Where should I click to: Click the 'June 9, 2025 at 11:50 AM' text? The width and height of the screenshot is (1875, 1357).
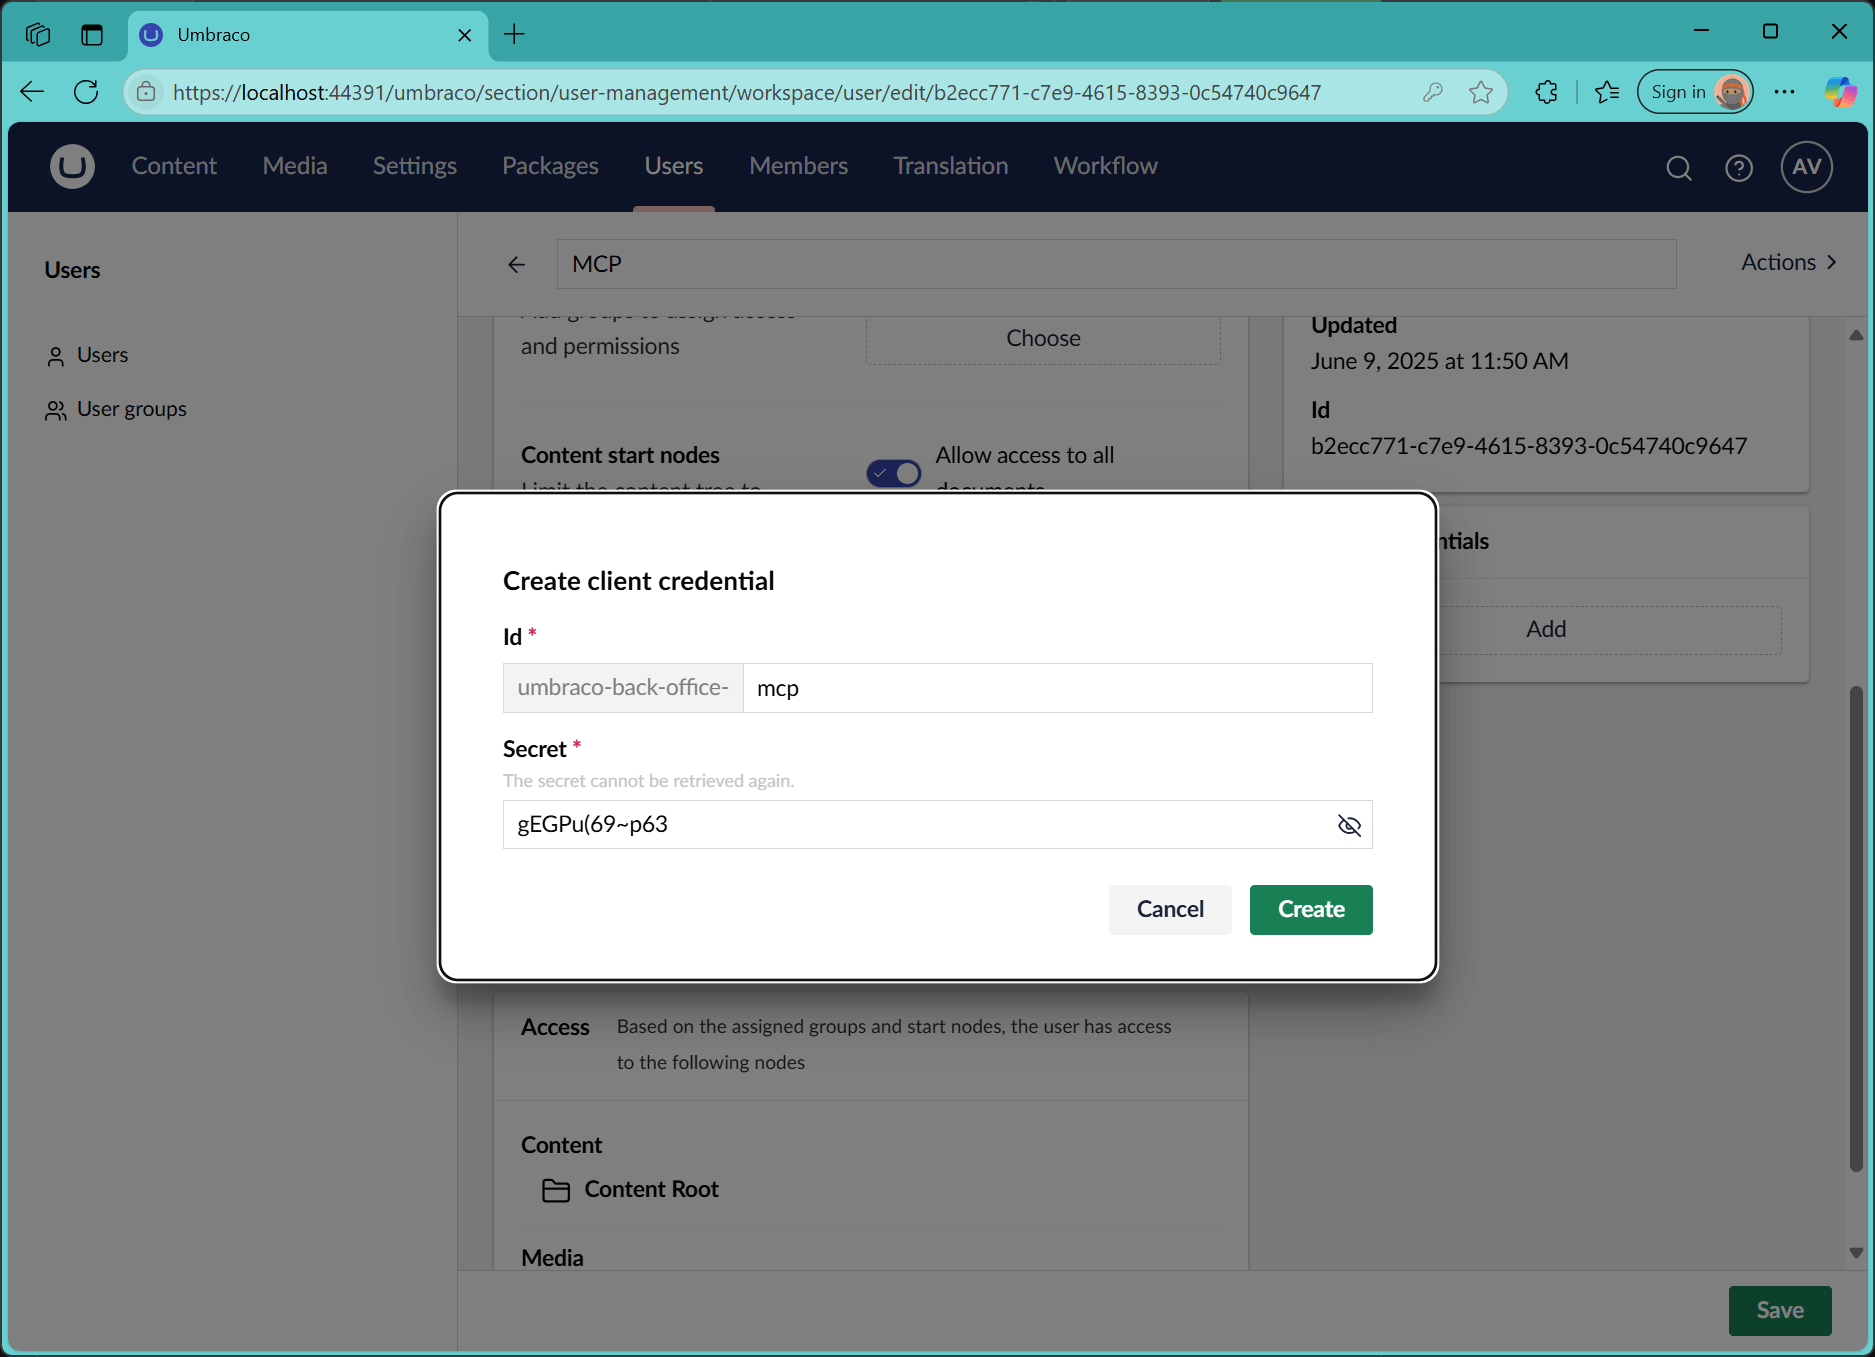tap(1439, 362)
